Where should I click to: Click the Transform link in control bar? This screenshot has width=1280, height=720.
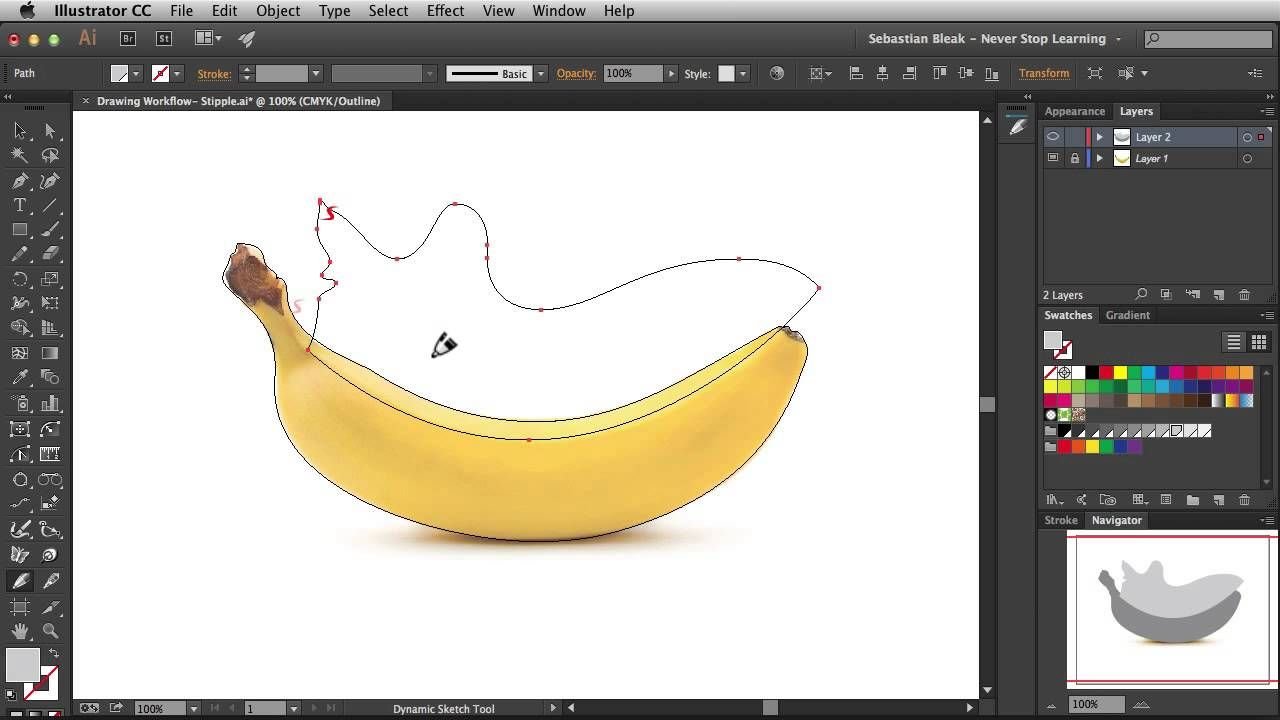click(x=1043, y=74)
